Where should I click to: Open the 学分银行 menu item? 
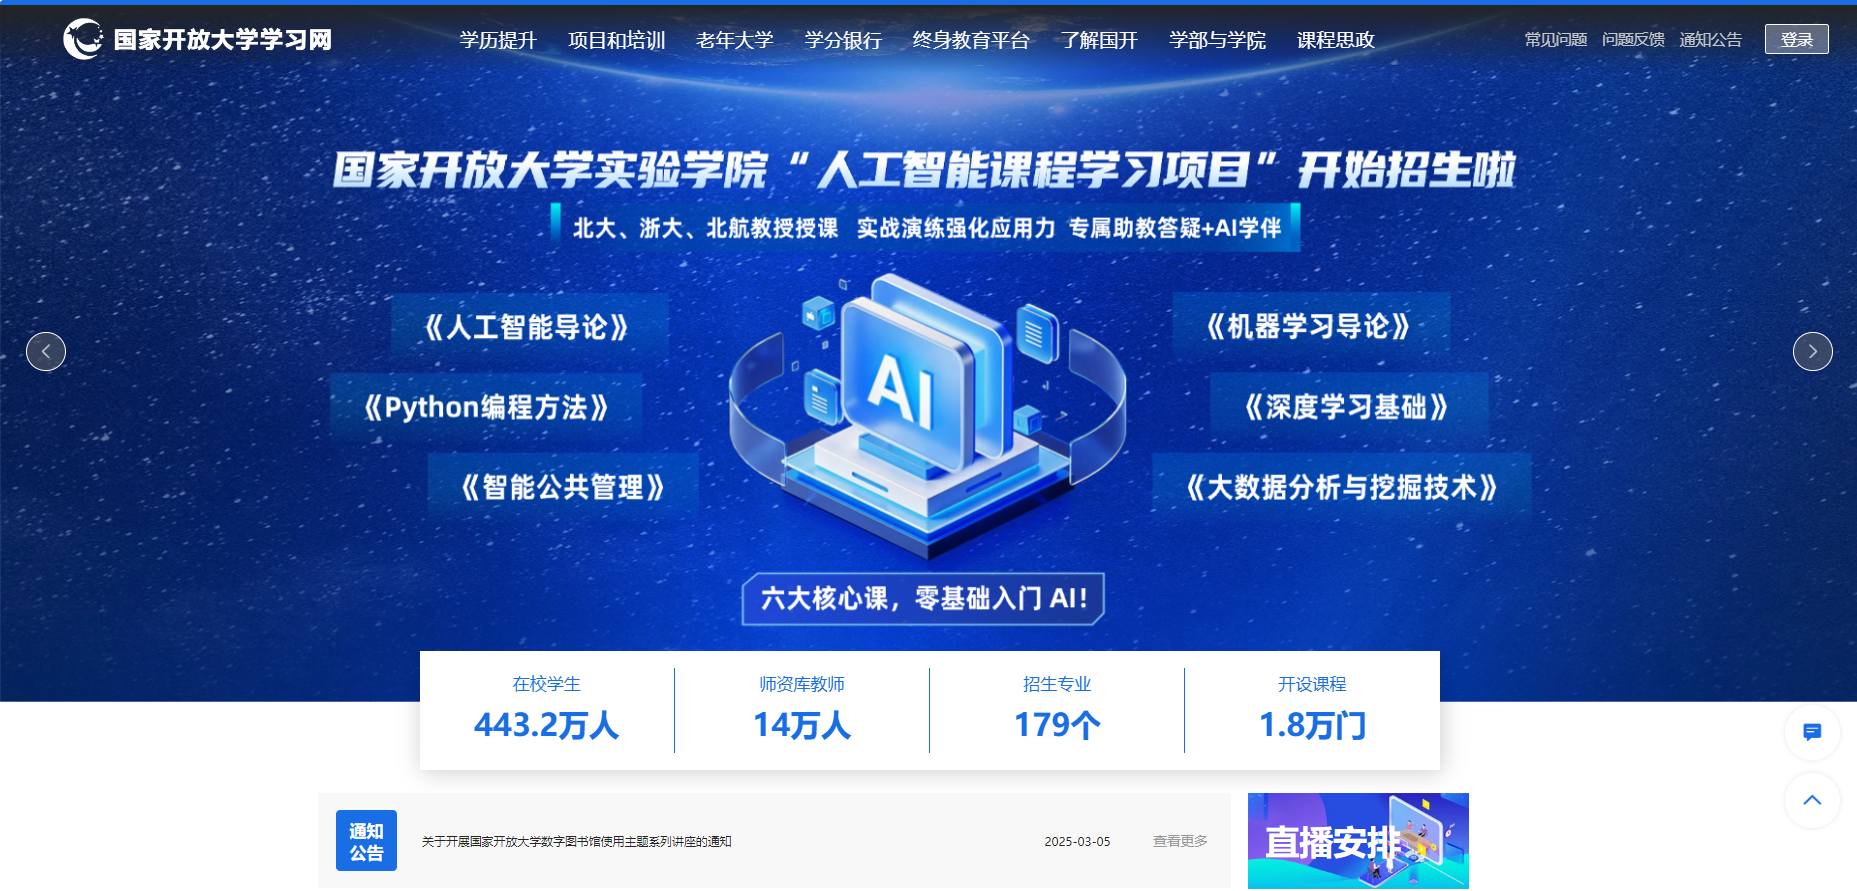(843, 40)
